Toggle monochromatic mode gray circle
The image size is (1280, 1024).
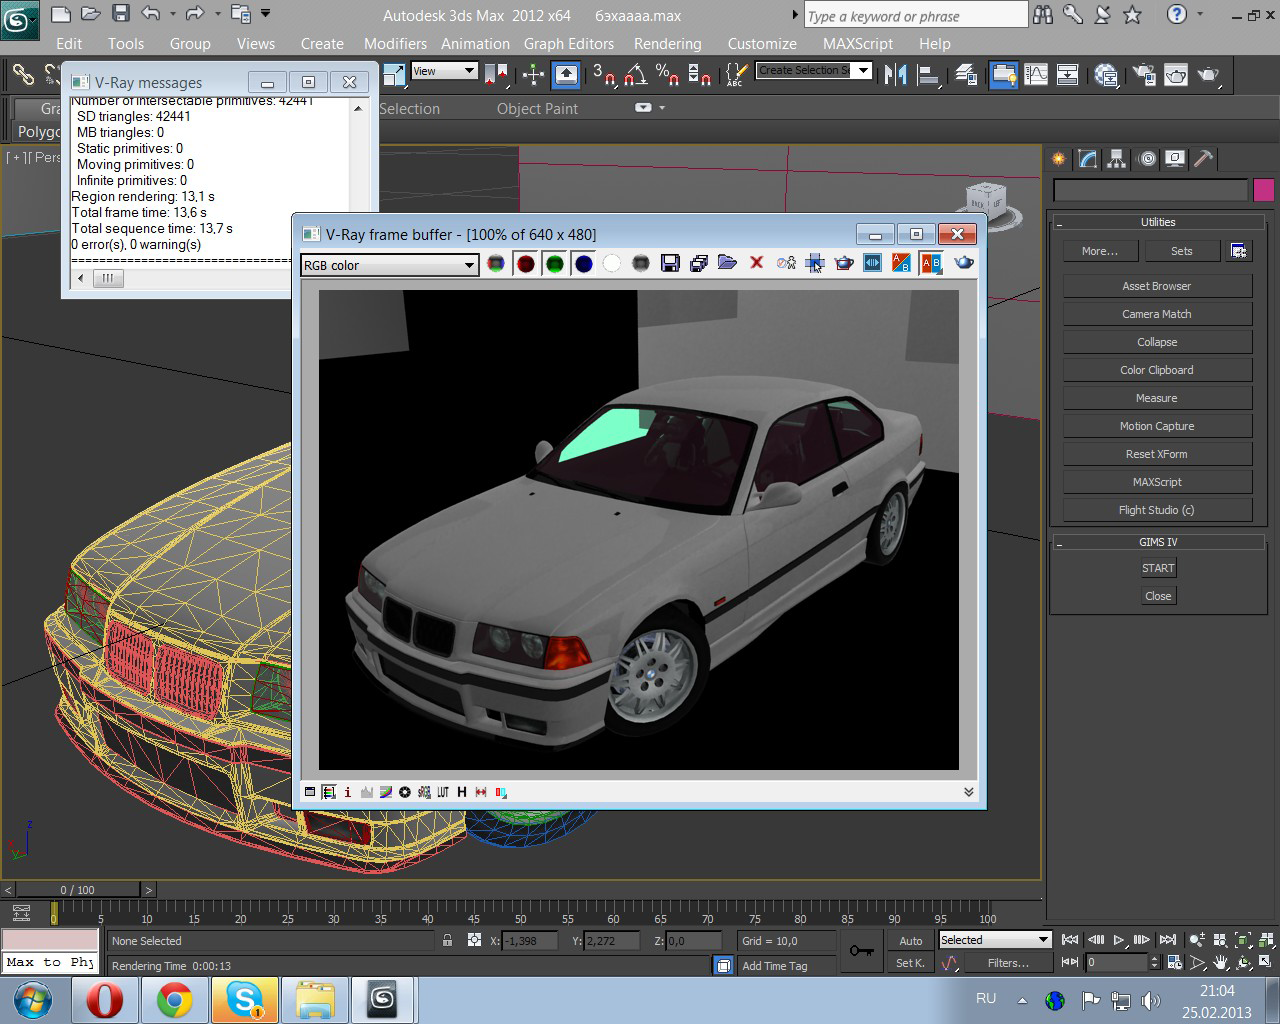641,263
